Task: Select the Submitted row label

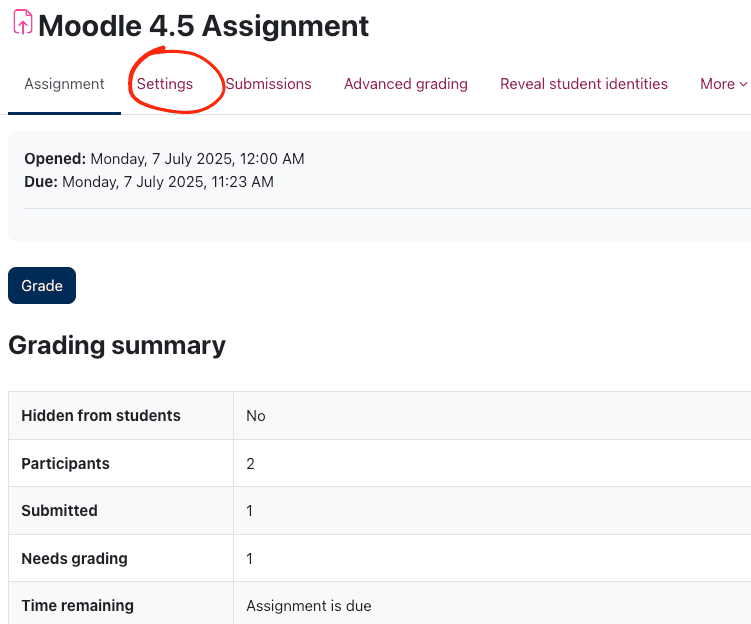Action: pos(59,510)
